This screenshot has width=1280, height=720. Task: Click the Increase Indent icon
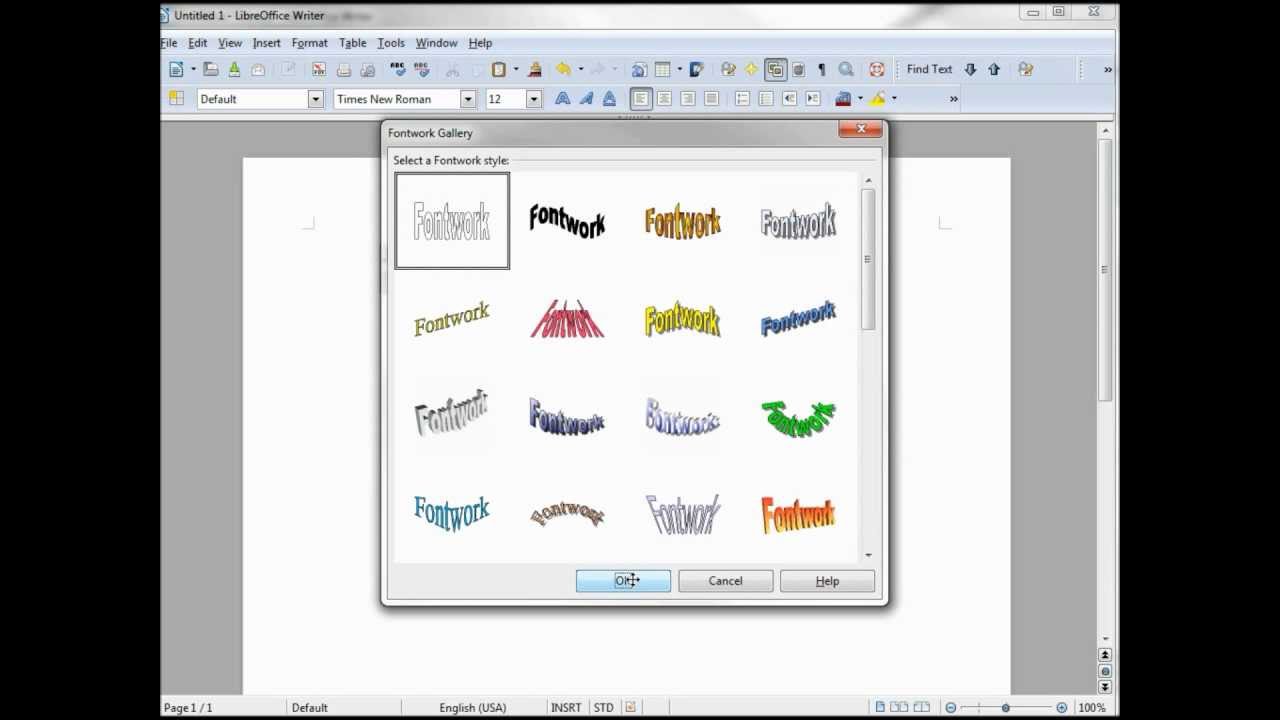click(813, 98)
